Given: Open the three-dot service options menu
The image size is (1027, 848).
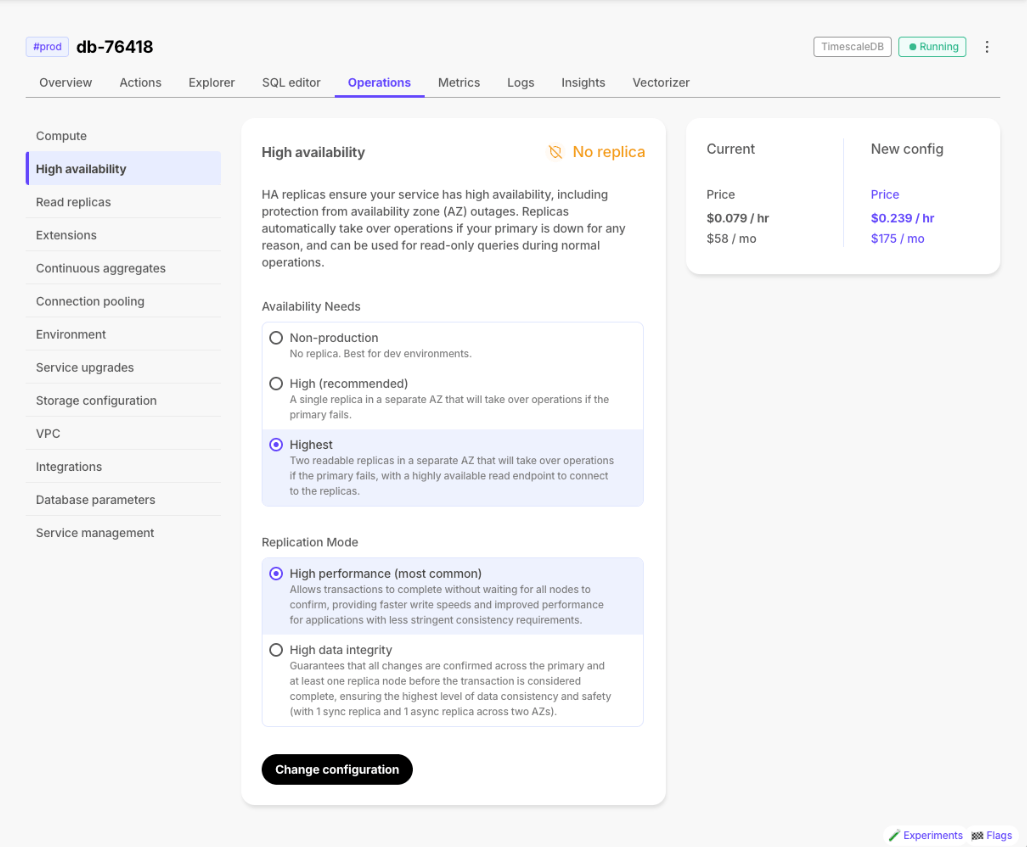Looking at the screenshot, I should (x=987, y=47).
